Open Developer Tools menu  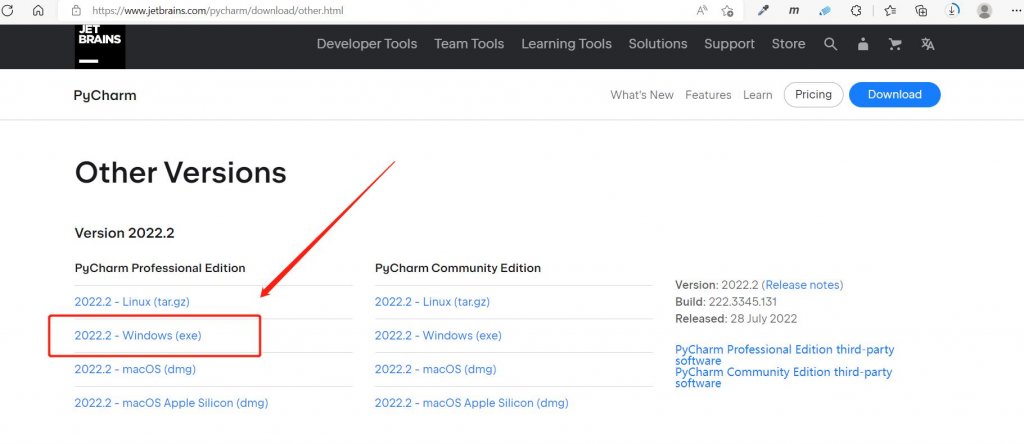coord(367,44)
